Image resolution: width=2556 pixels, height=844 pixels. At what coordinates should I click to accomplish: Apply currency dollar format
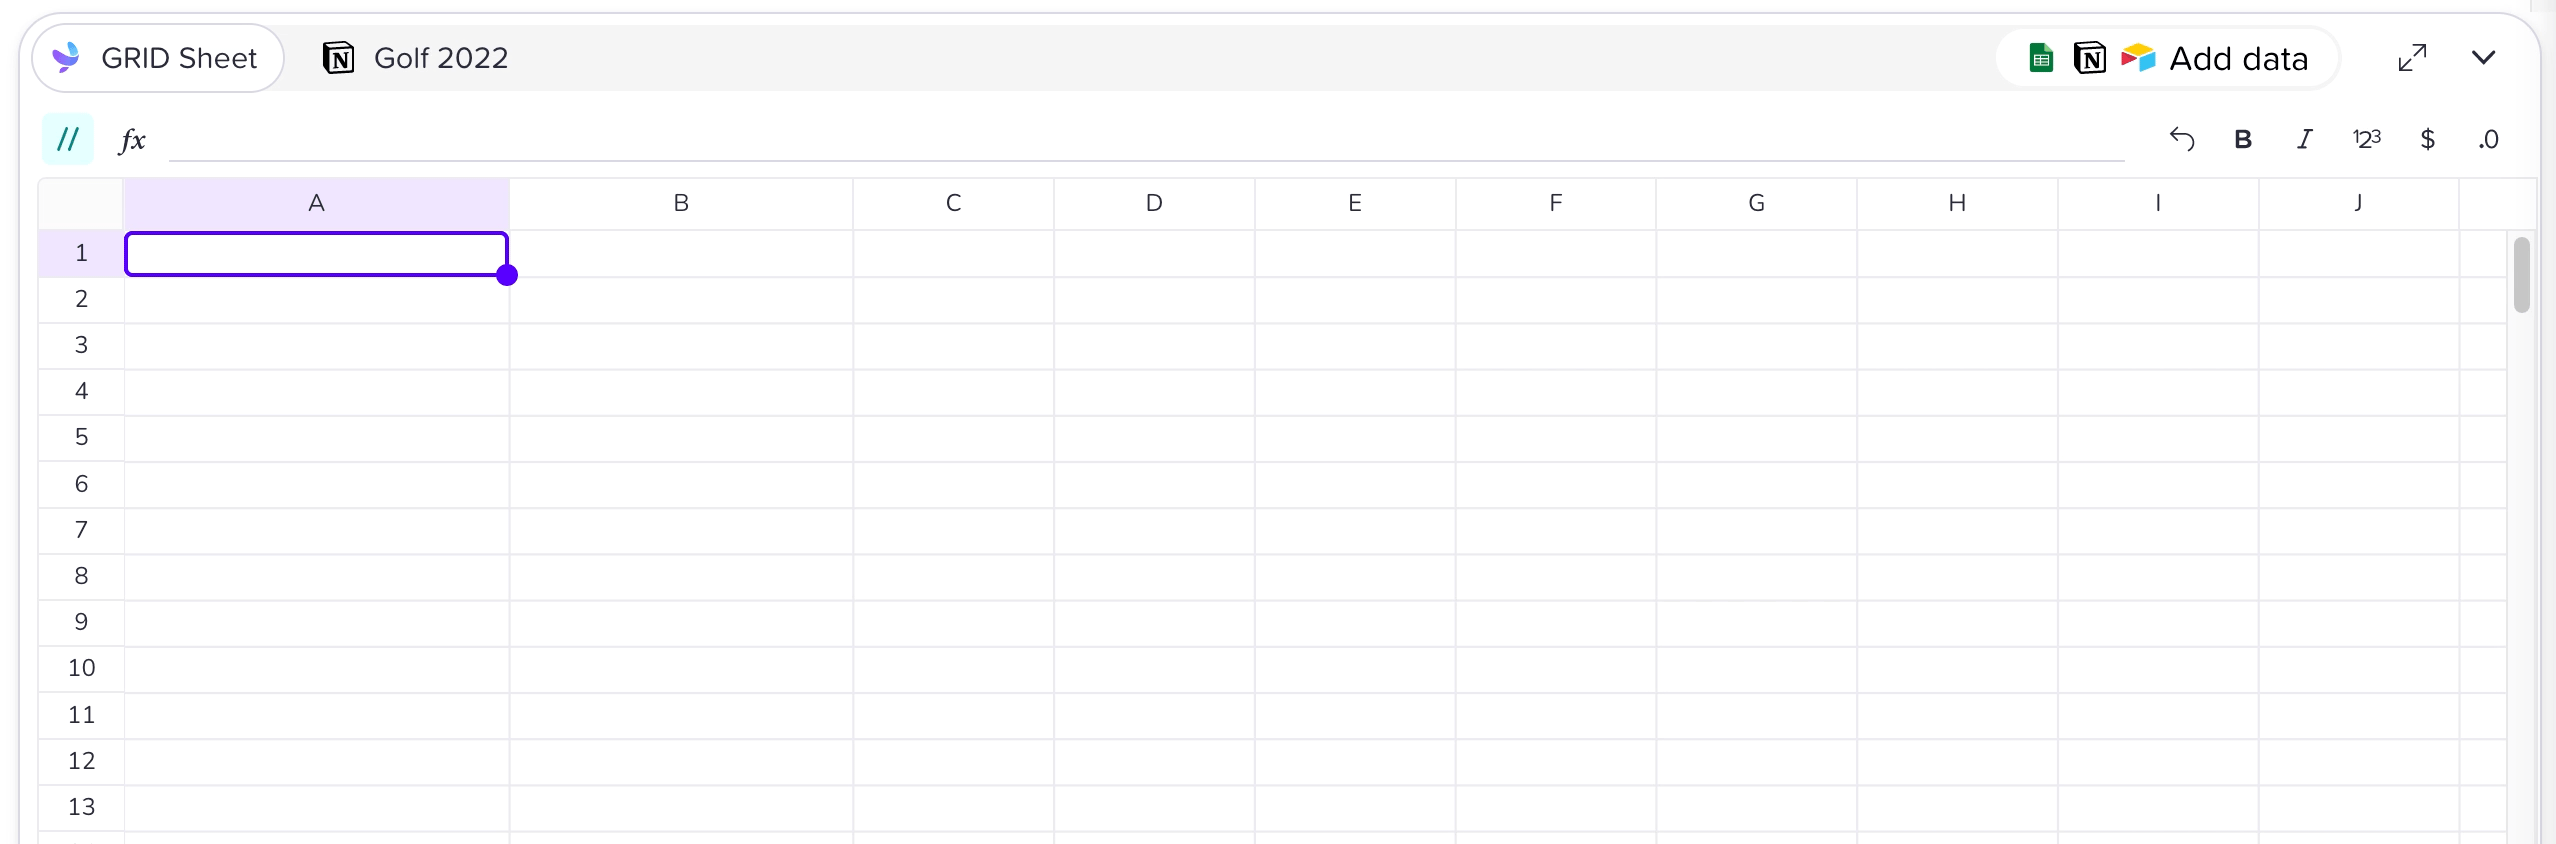tap(2427, 139)
